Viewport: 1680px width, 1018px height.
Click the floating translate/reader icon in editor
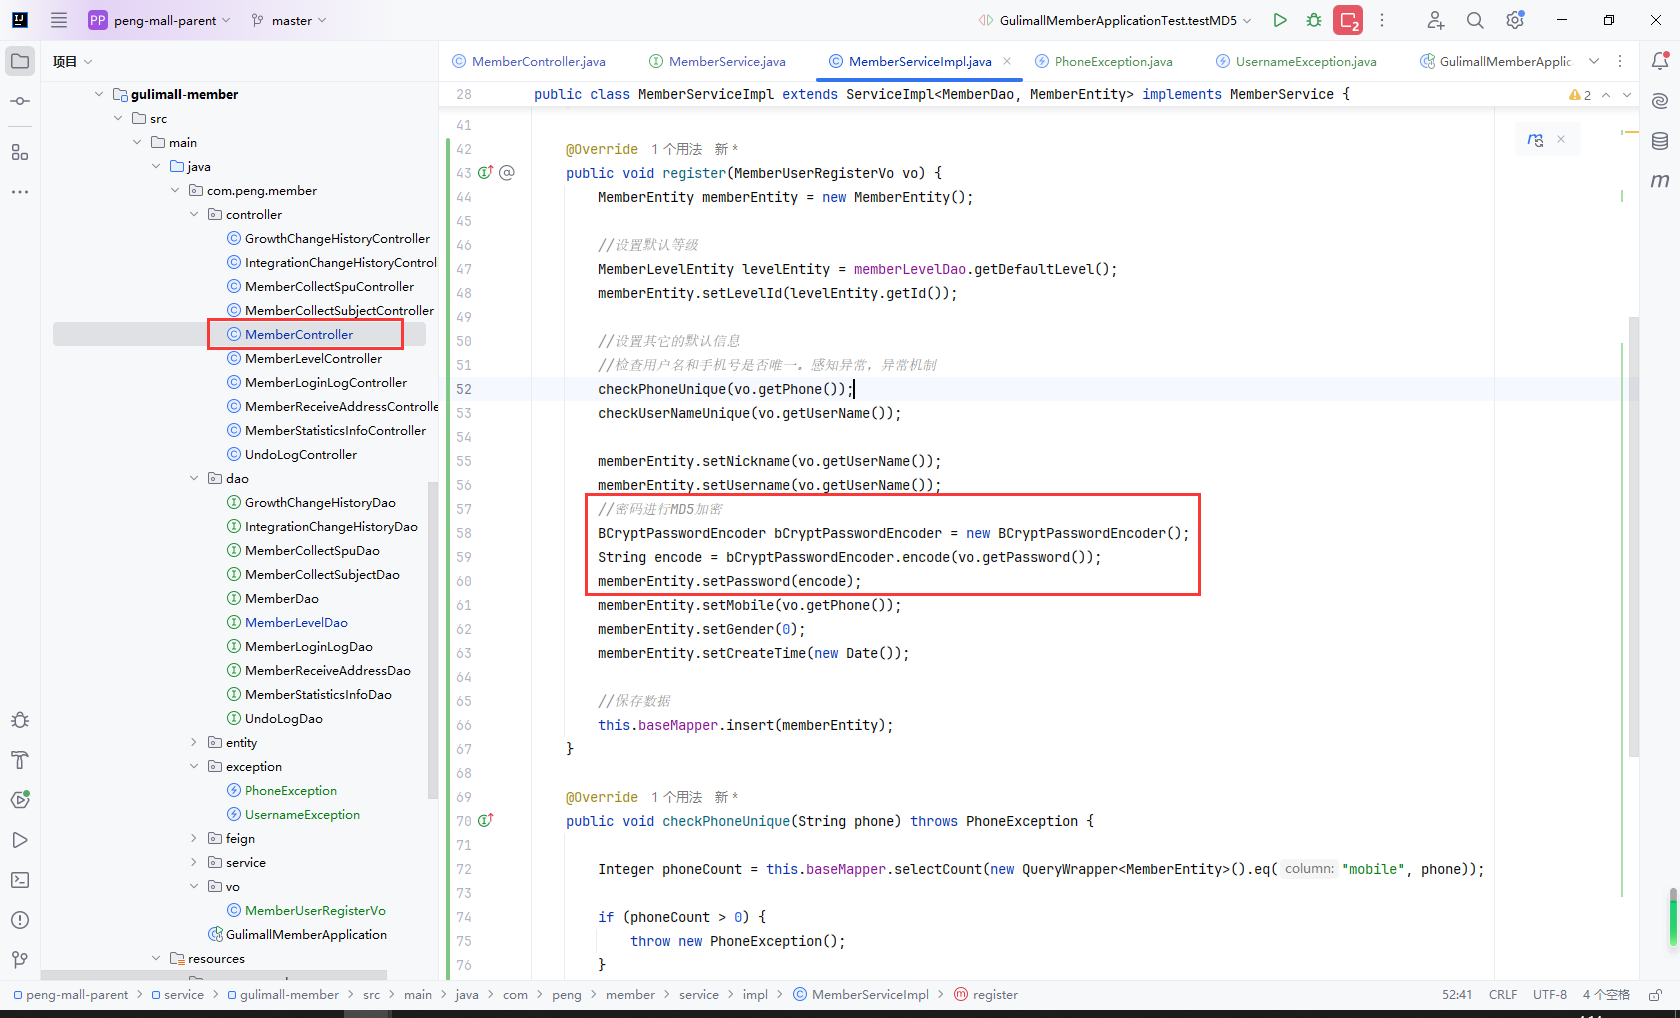point(1535,140)
